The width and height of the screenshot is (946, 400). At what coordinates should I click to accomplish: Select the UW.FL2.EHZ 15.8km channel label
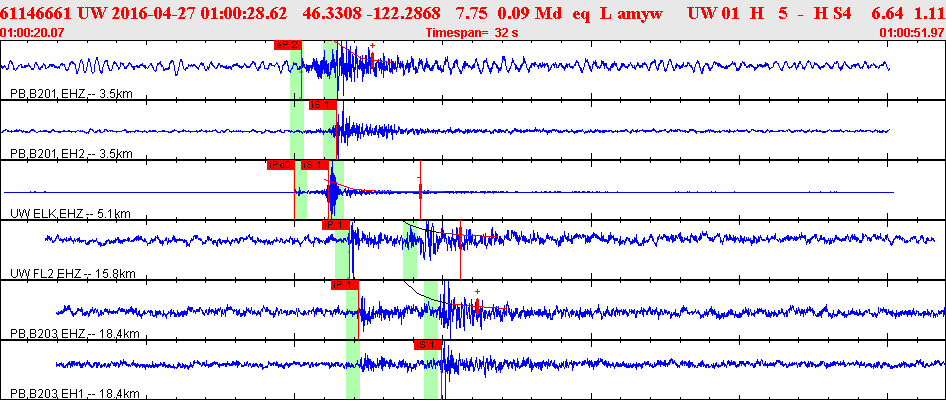click(73, 274)
